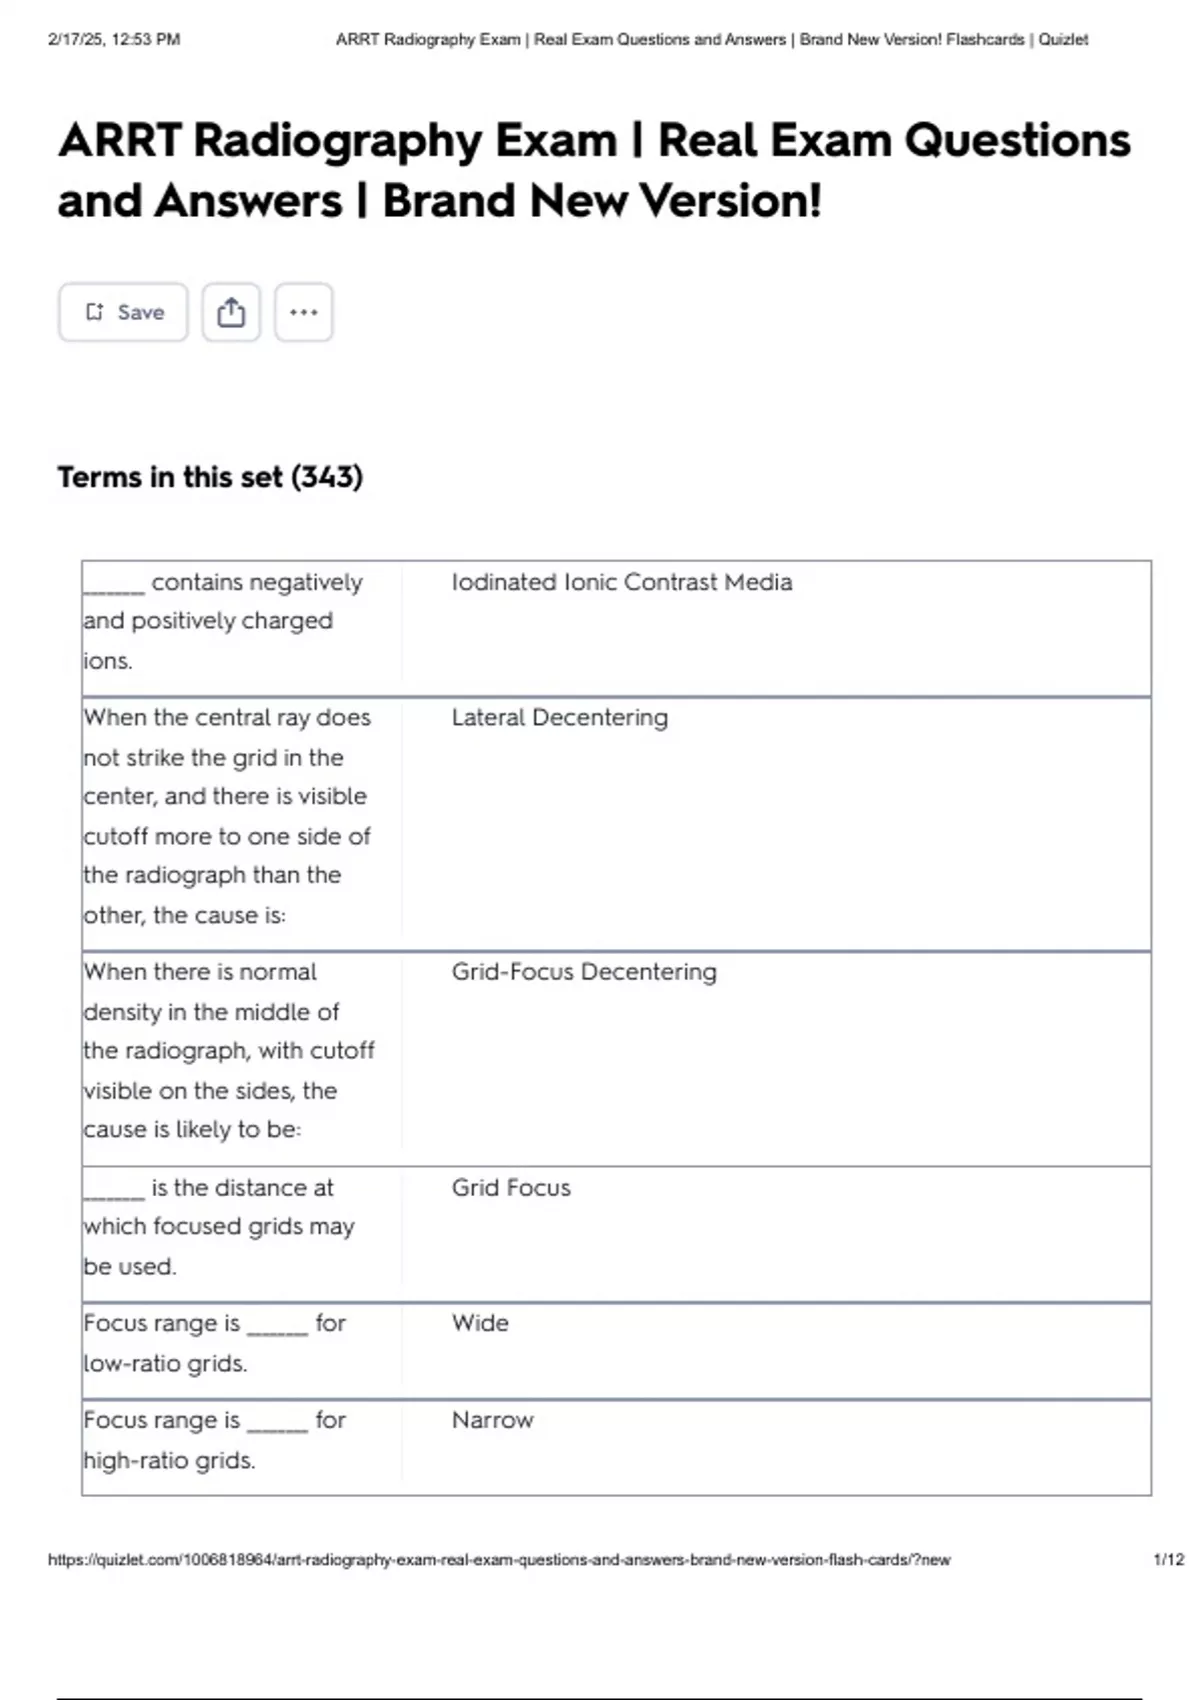This screenshot has height=1700, width=1200.
Task: Select the 'Focus range for high-ratio grids' term
Action: [214, 1440]
